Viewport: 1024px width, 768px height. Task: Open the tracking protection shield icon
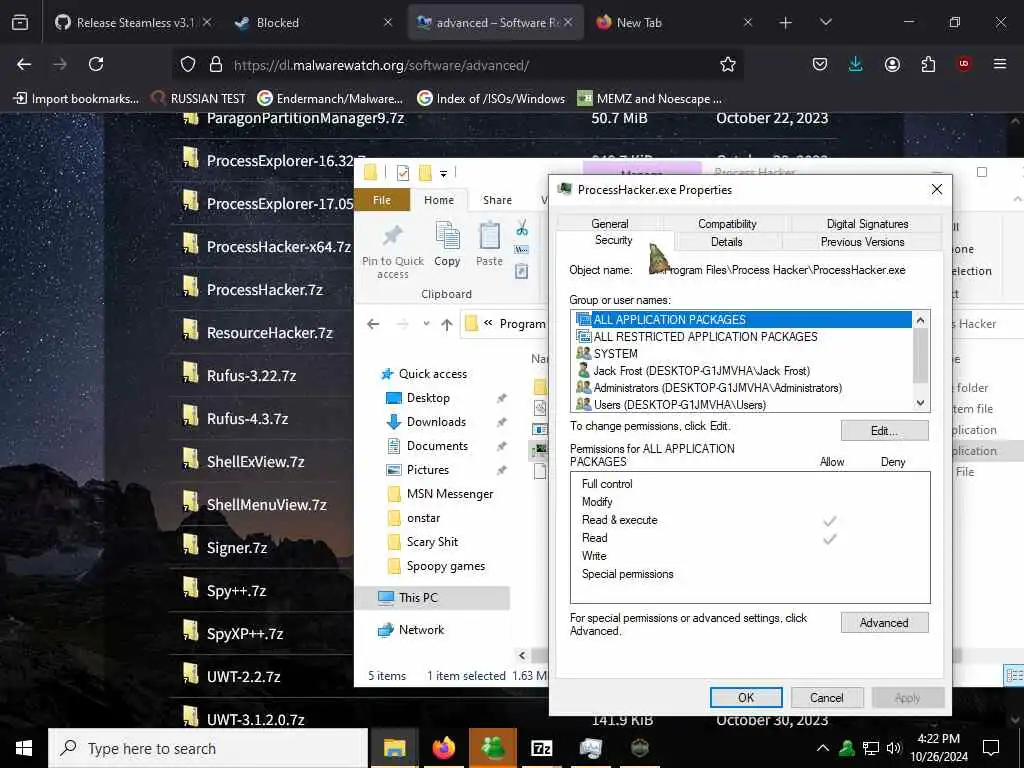coord(188,64)
